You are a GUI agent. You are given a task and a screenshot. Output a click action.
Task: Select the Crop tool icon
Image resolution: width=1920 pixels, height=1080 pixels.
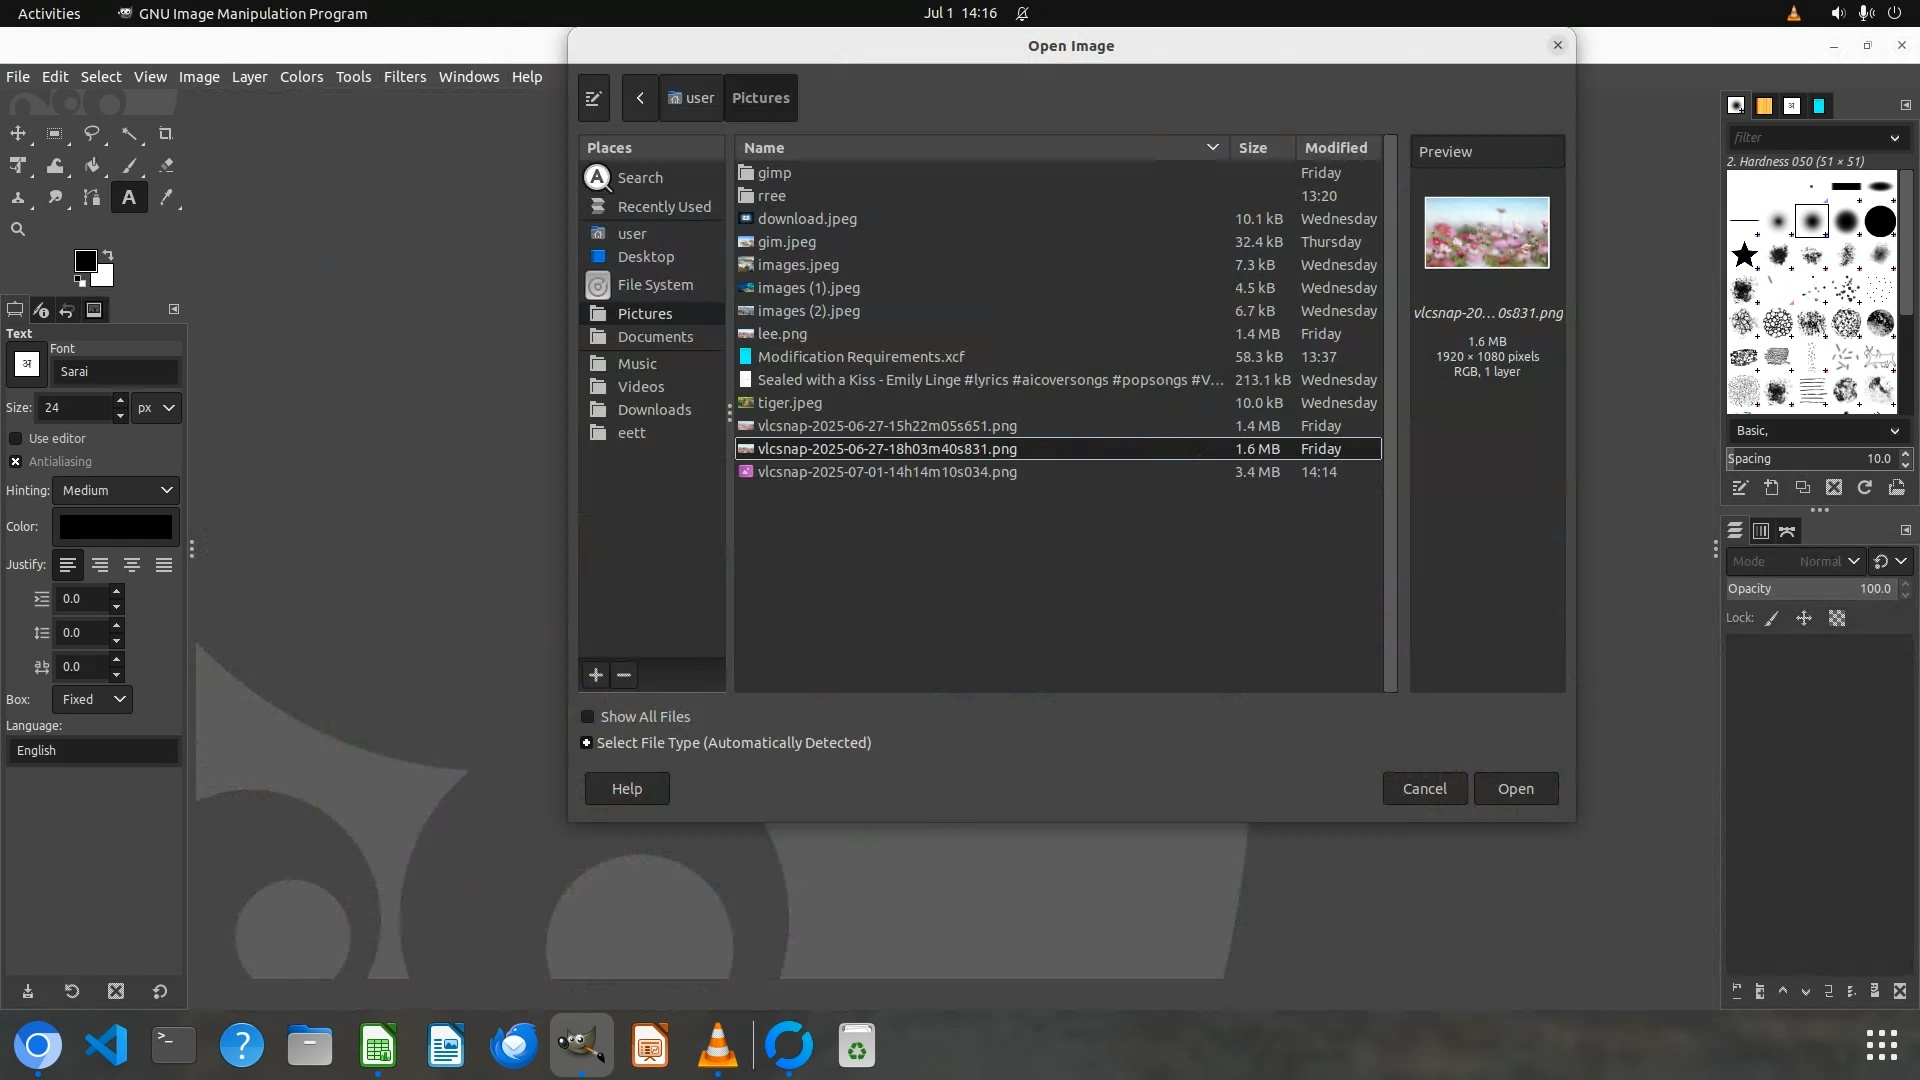166,134
